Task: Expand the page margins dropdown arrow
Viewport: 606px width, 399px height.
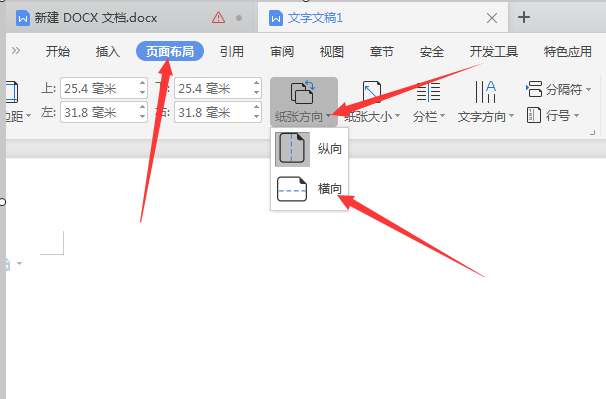Action: pyautogui.click(x=28, y=116)
